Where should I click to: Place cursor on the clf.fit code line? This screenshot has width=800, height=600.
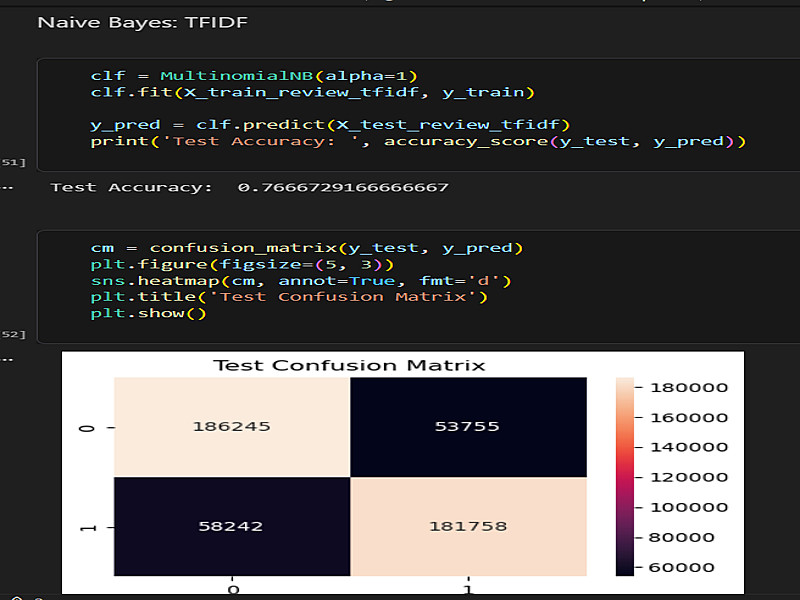pyautogui.click(x=313, y=93)
